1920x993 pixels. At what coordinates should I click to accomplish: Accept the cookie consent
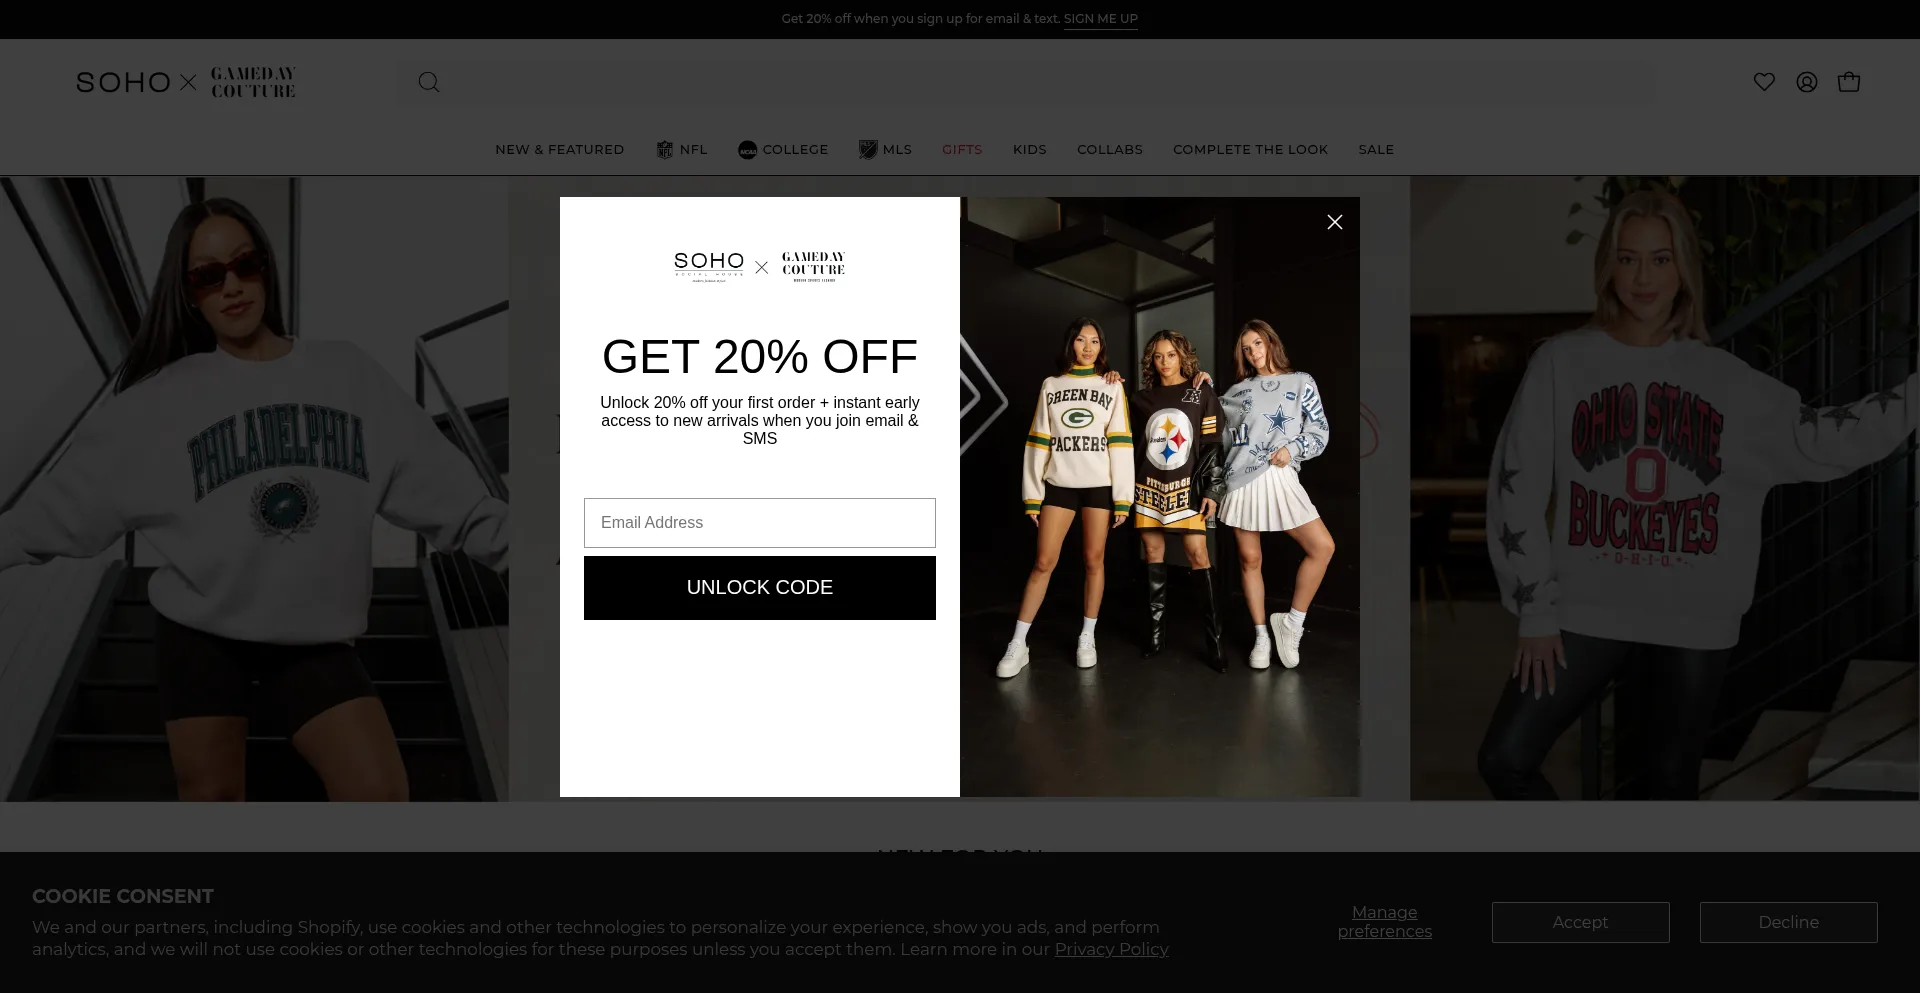pyautogui.click(x=1580, y=922)
